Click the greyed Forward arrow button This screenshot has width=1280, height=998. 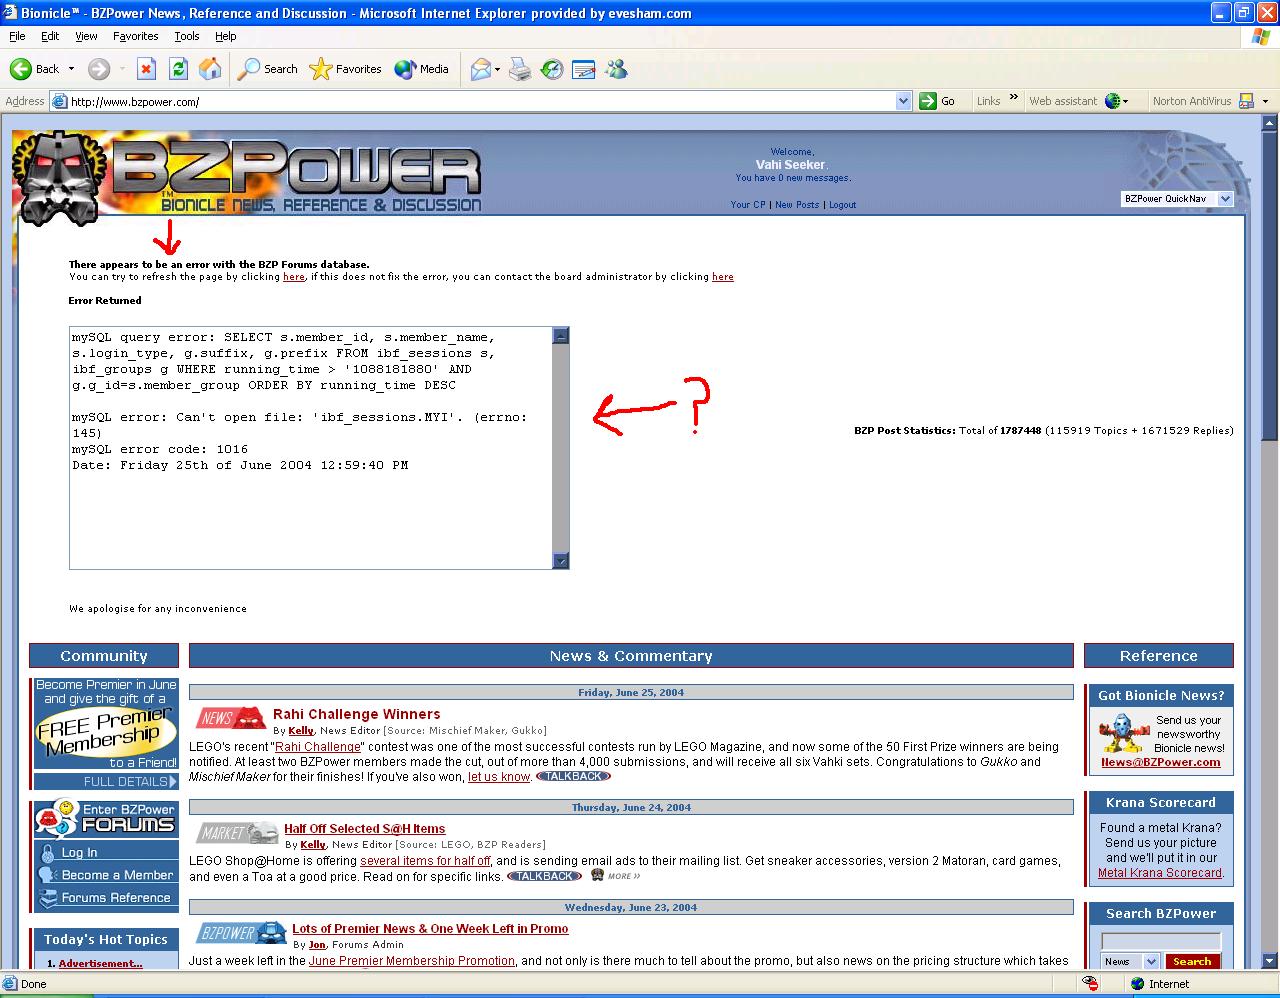tap(98, 69)
